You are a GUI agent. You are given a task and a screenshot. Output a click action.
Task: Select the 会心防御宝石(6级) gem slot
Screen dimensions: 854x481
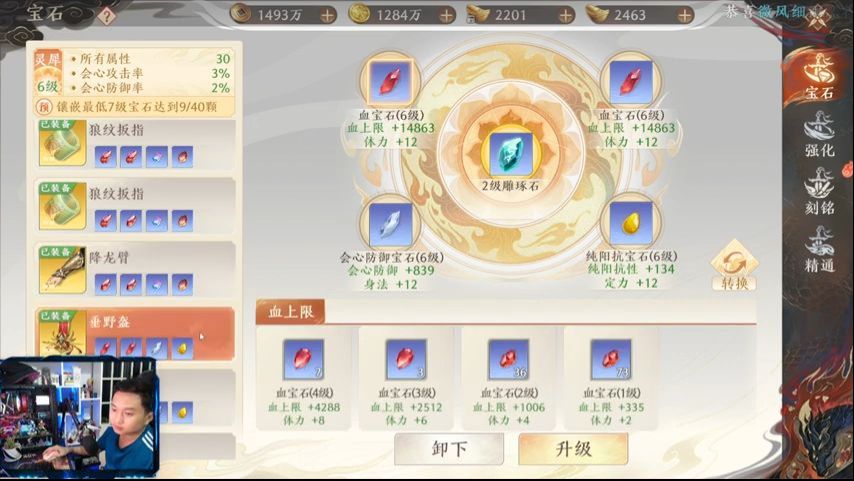pyautogui.click(x=390, y=223)
